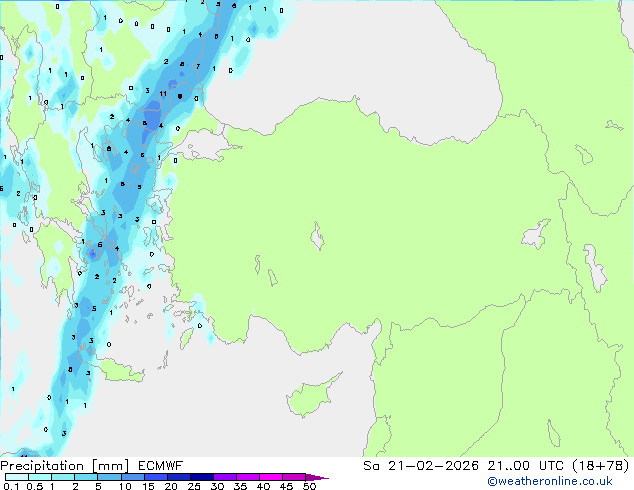The image size is (634, 490).
Task: Pick the 5–10 mm legend swatch
Action: (109, 477)
